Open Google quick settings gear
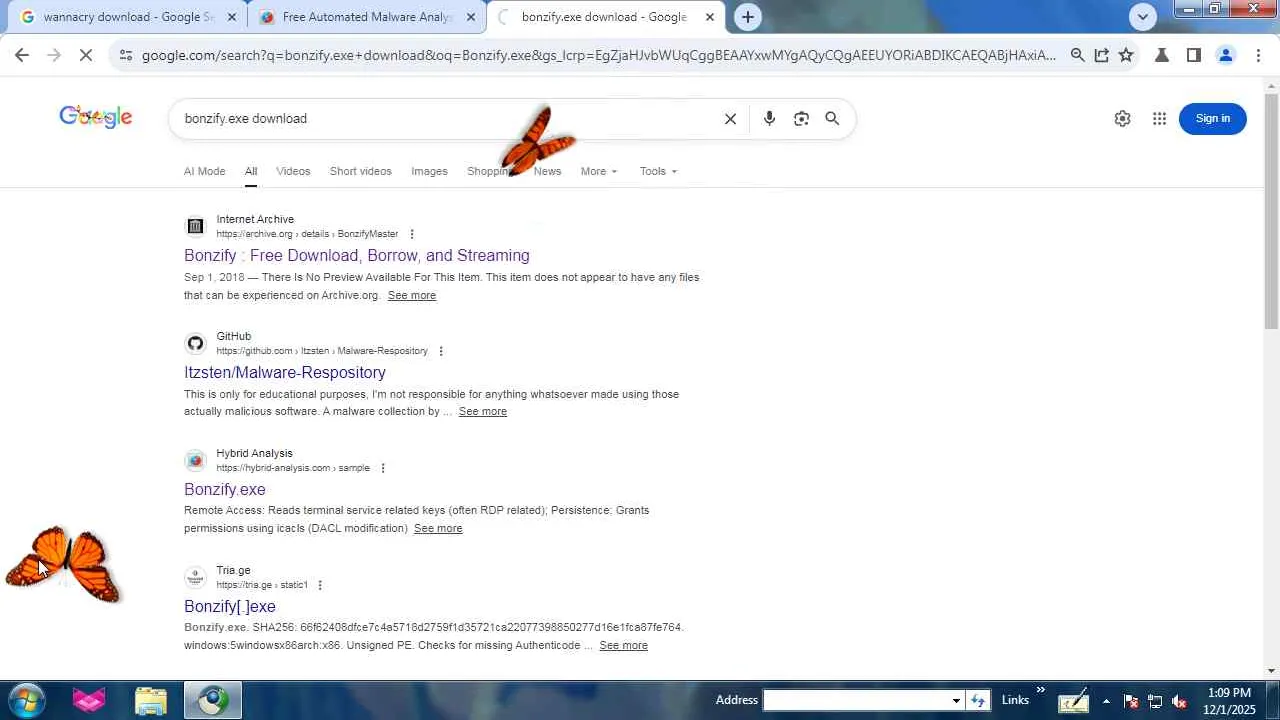Image resolution: width=1280 pixels, height=720 pixels. coord(1122,119)
